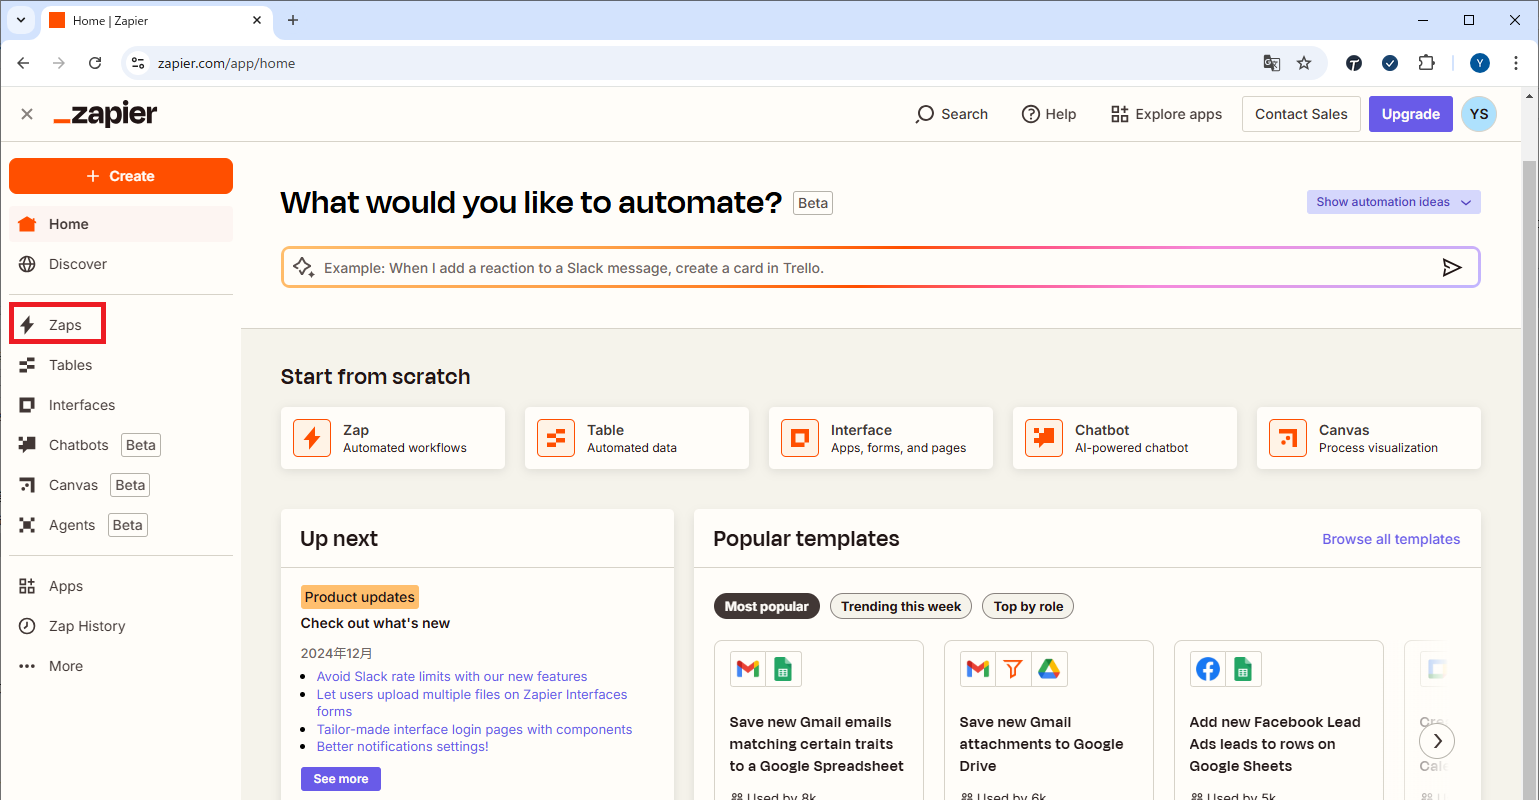Open Better notifications settings link
Screen dimensions: 1539x800
coord(402,747)
